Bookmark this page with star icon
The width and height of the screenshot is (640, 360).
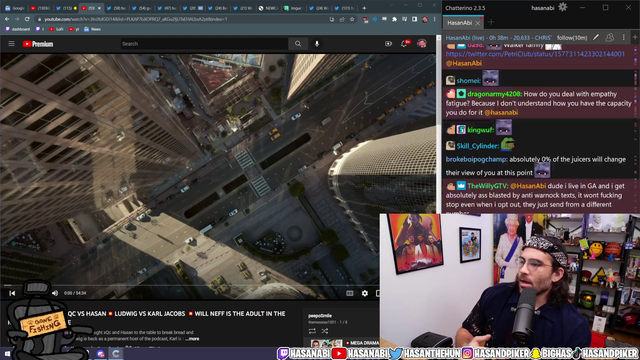click(352, 19)
